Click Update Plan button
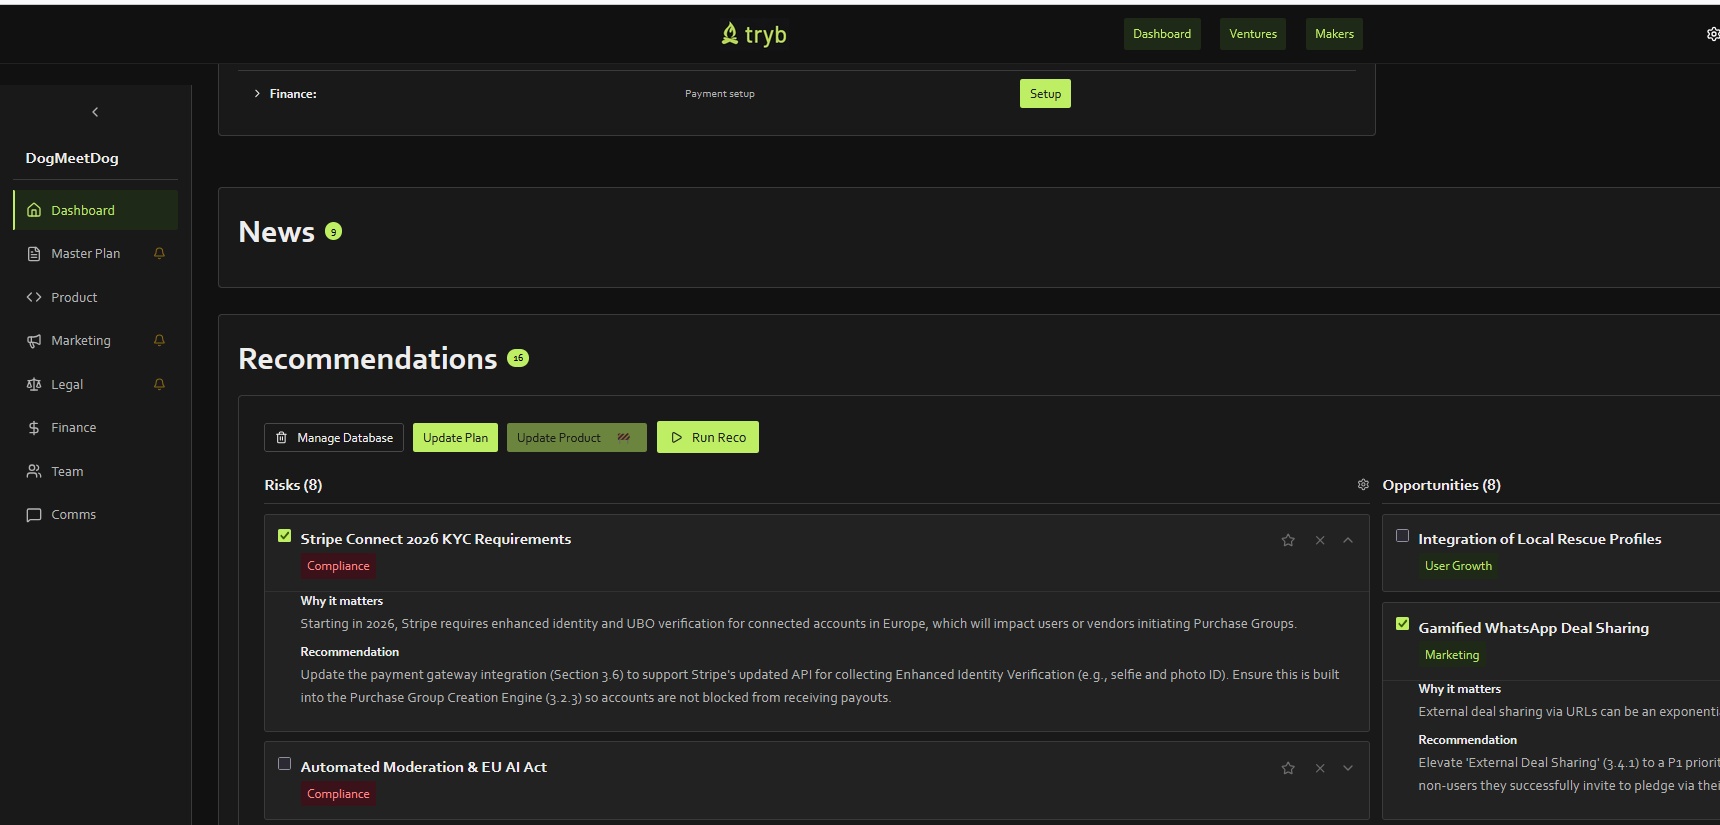1720x825 pixels. point(455,438)
